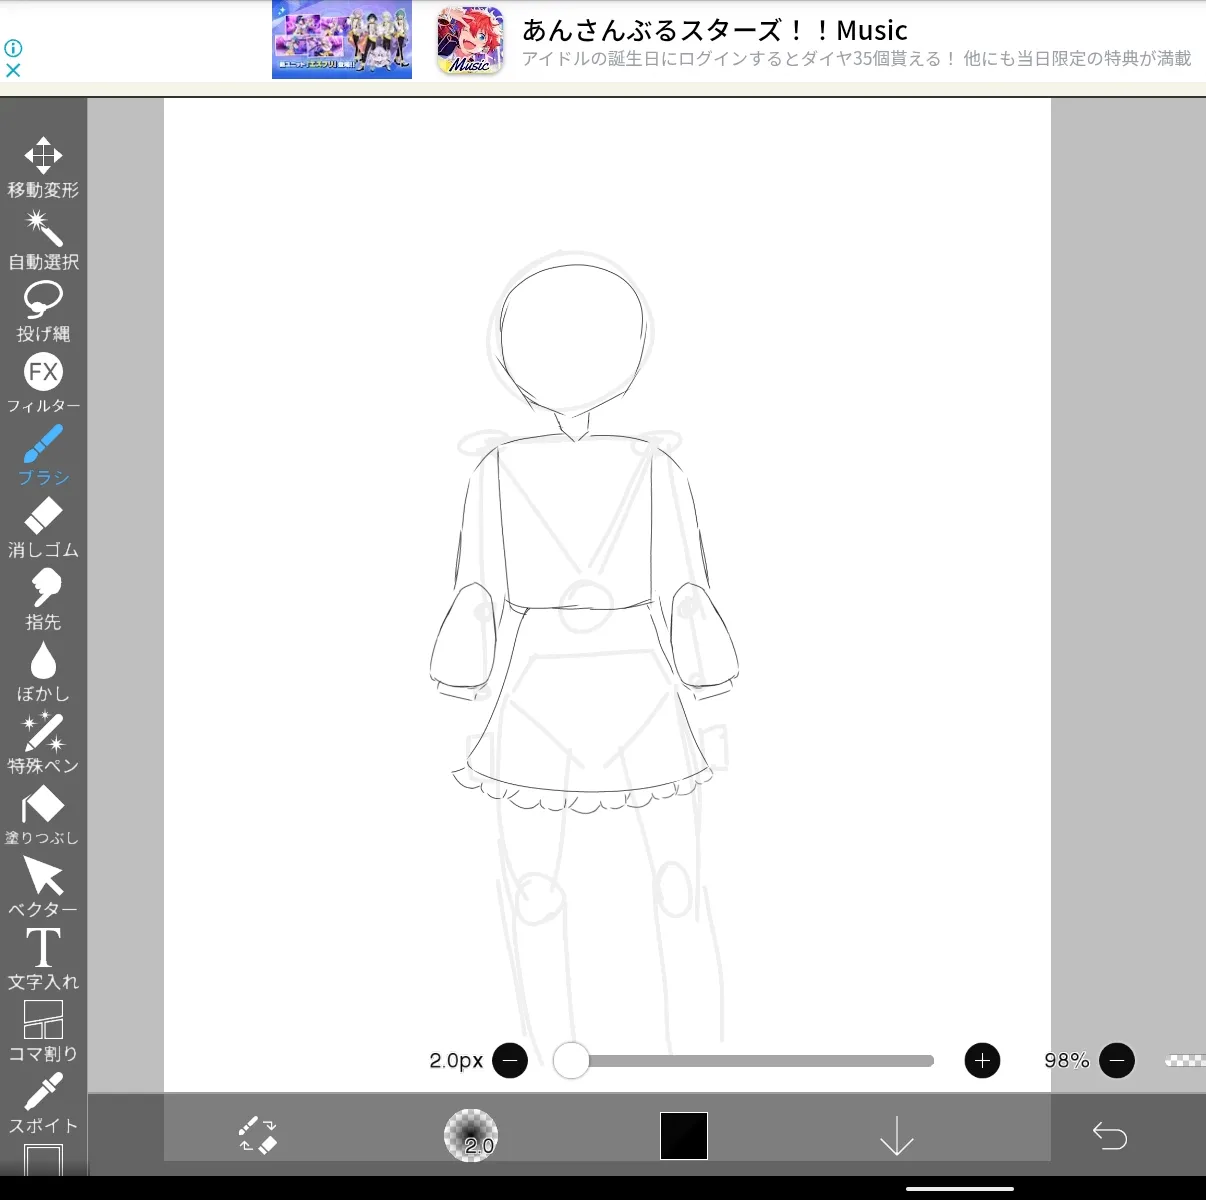Select the Bucket fill (塗りつぶし) tool
Screen dimensions: 1206x1200
click(43, 816)
